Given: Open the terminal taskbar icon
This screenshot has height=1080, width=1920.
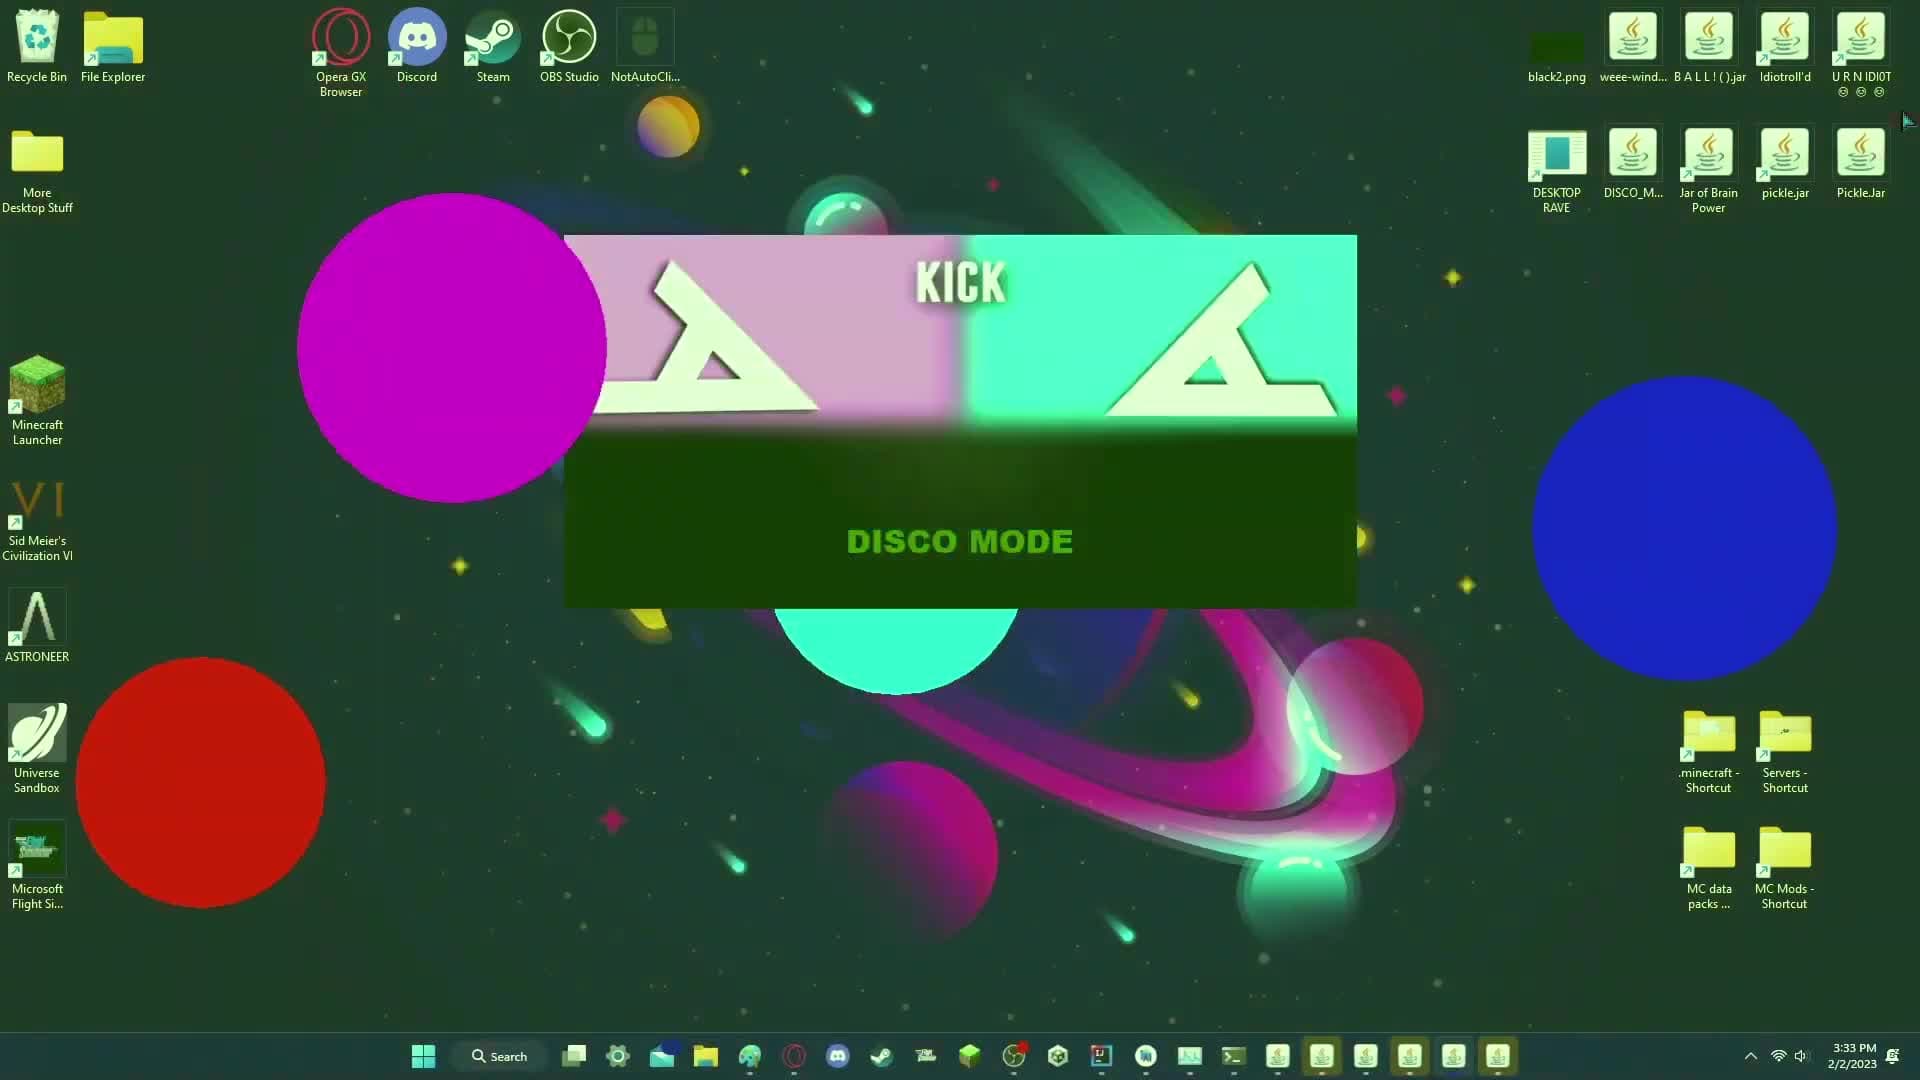Looking at the screenshot, I should click(1234, 1056).
